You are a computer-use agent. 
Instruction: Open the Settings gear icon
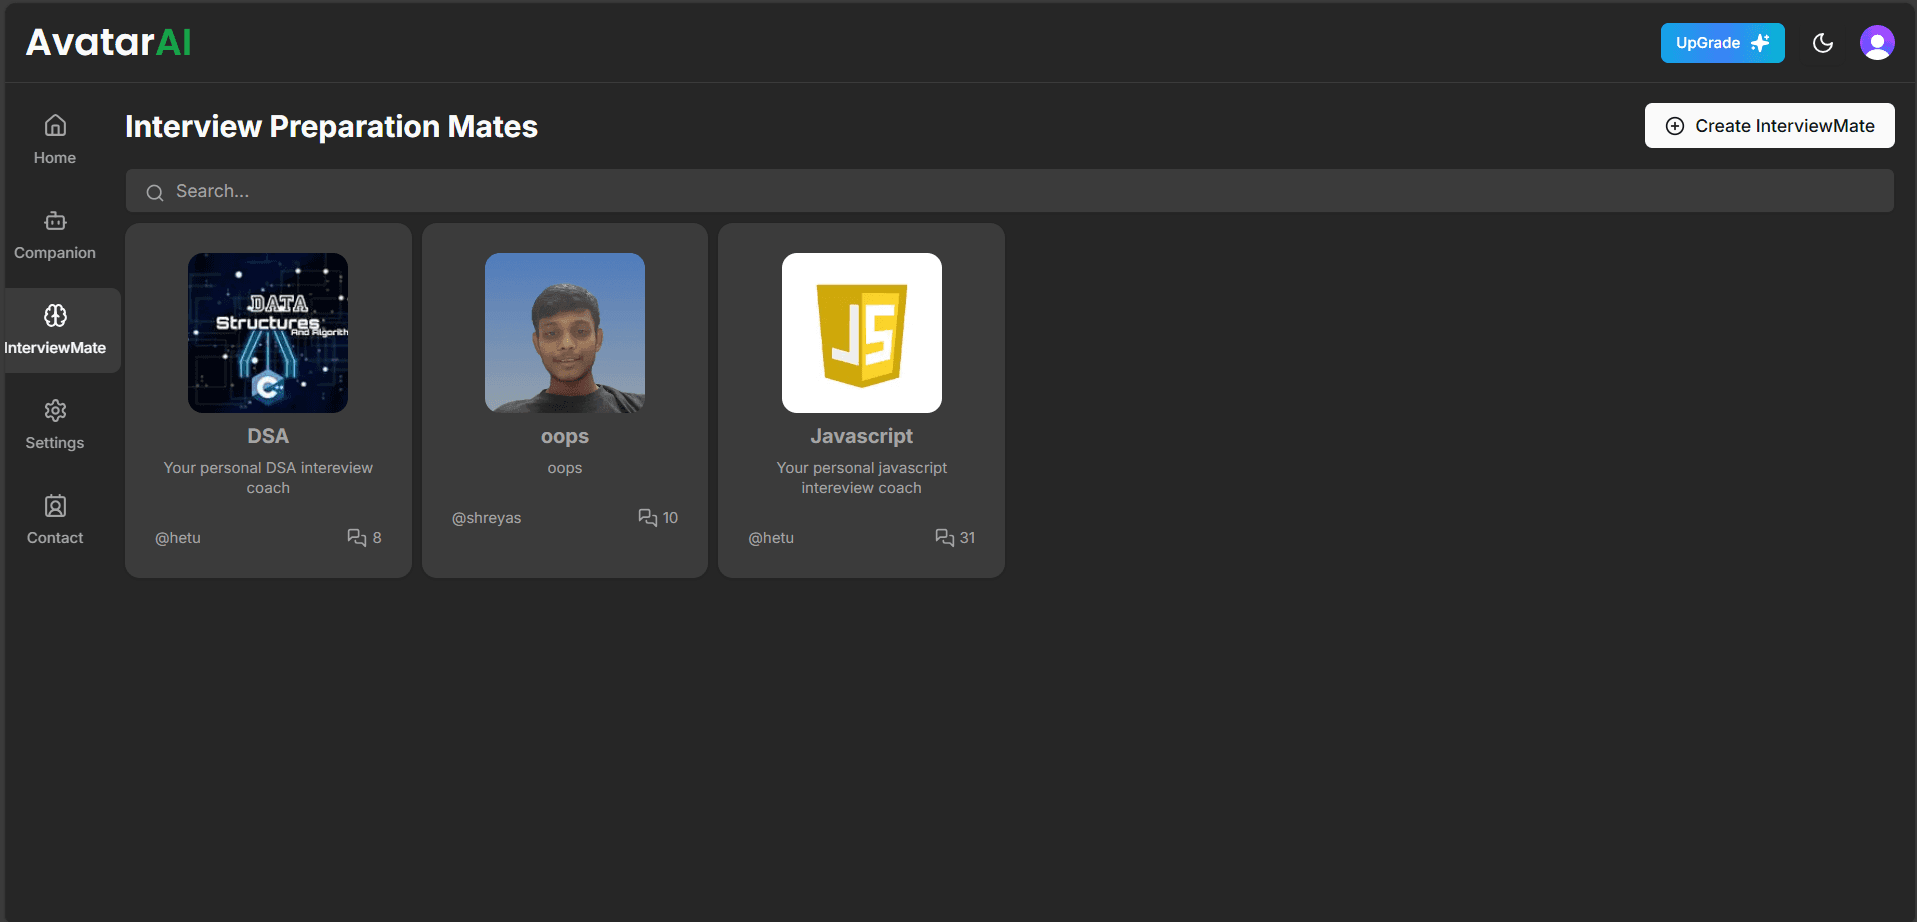pyautogui.click(x=55, y=410)
